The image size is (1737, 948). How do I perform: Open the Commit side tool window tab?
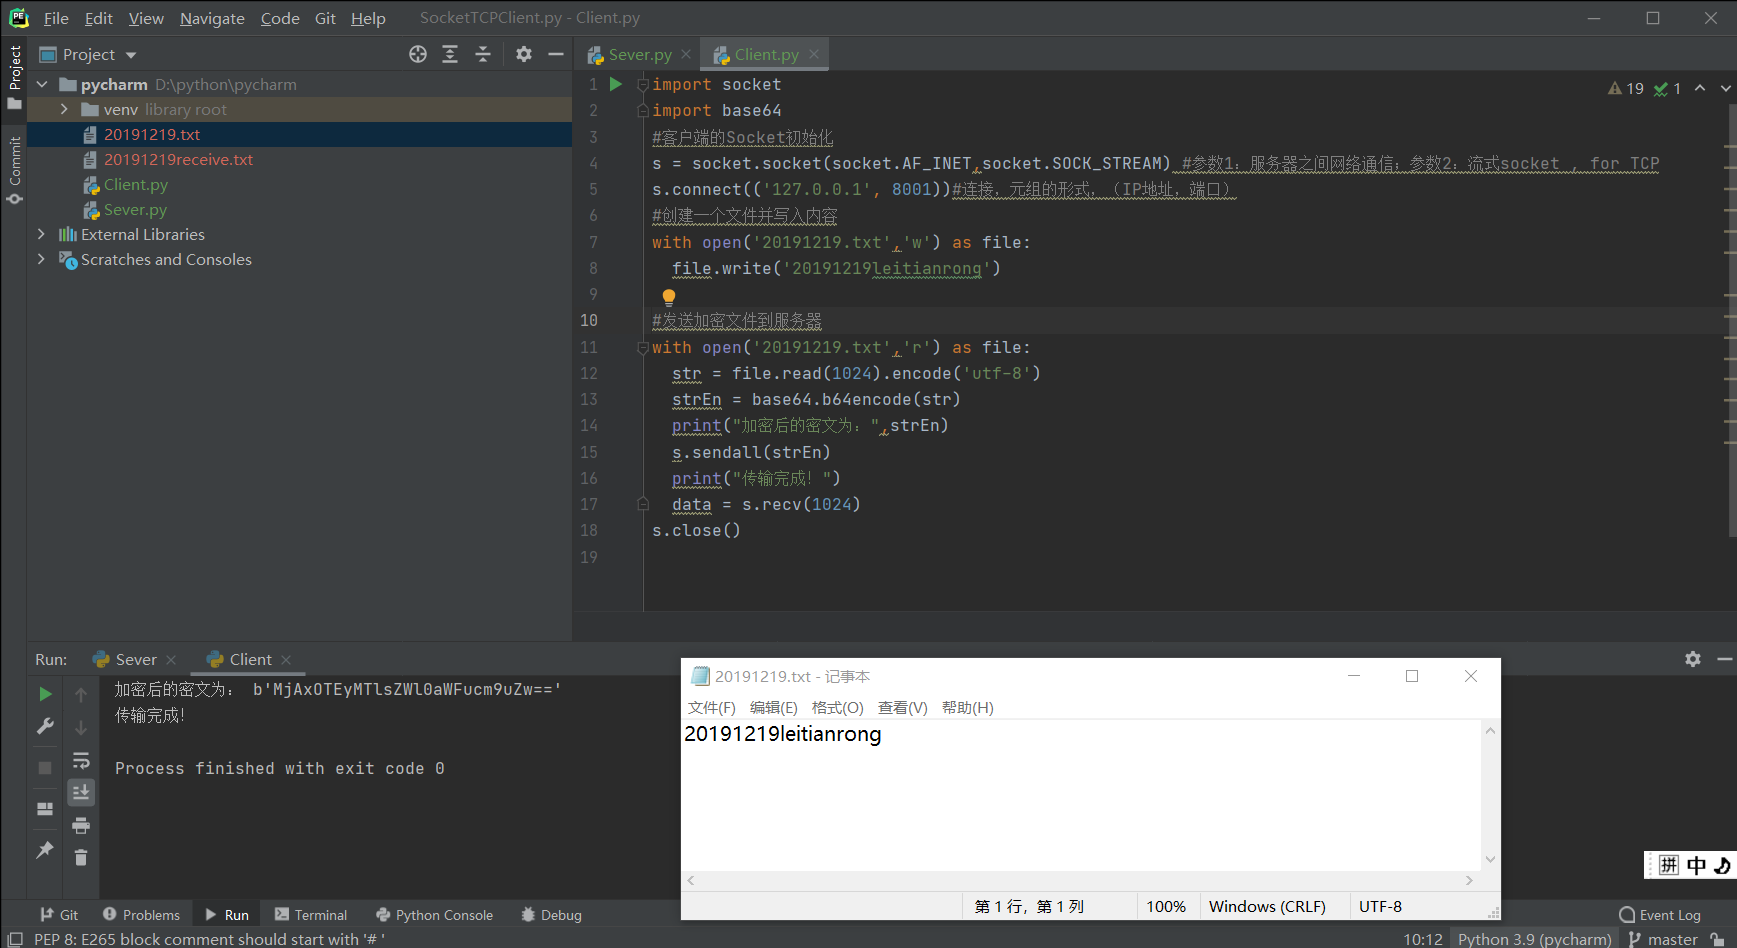(x=14, y=170)
